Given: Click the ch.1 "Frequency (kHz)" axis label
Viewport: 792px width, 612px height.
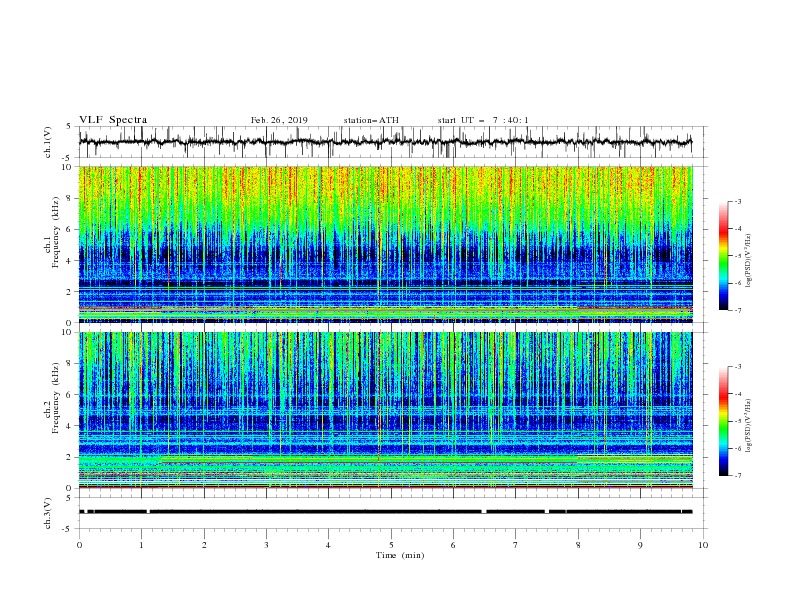Looking at the screenshot, I should 57,233.
